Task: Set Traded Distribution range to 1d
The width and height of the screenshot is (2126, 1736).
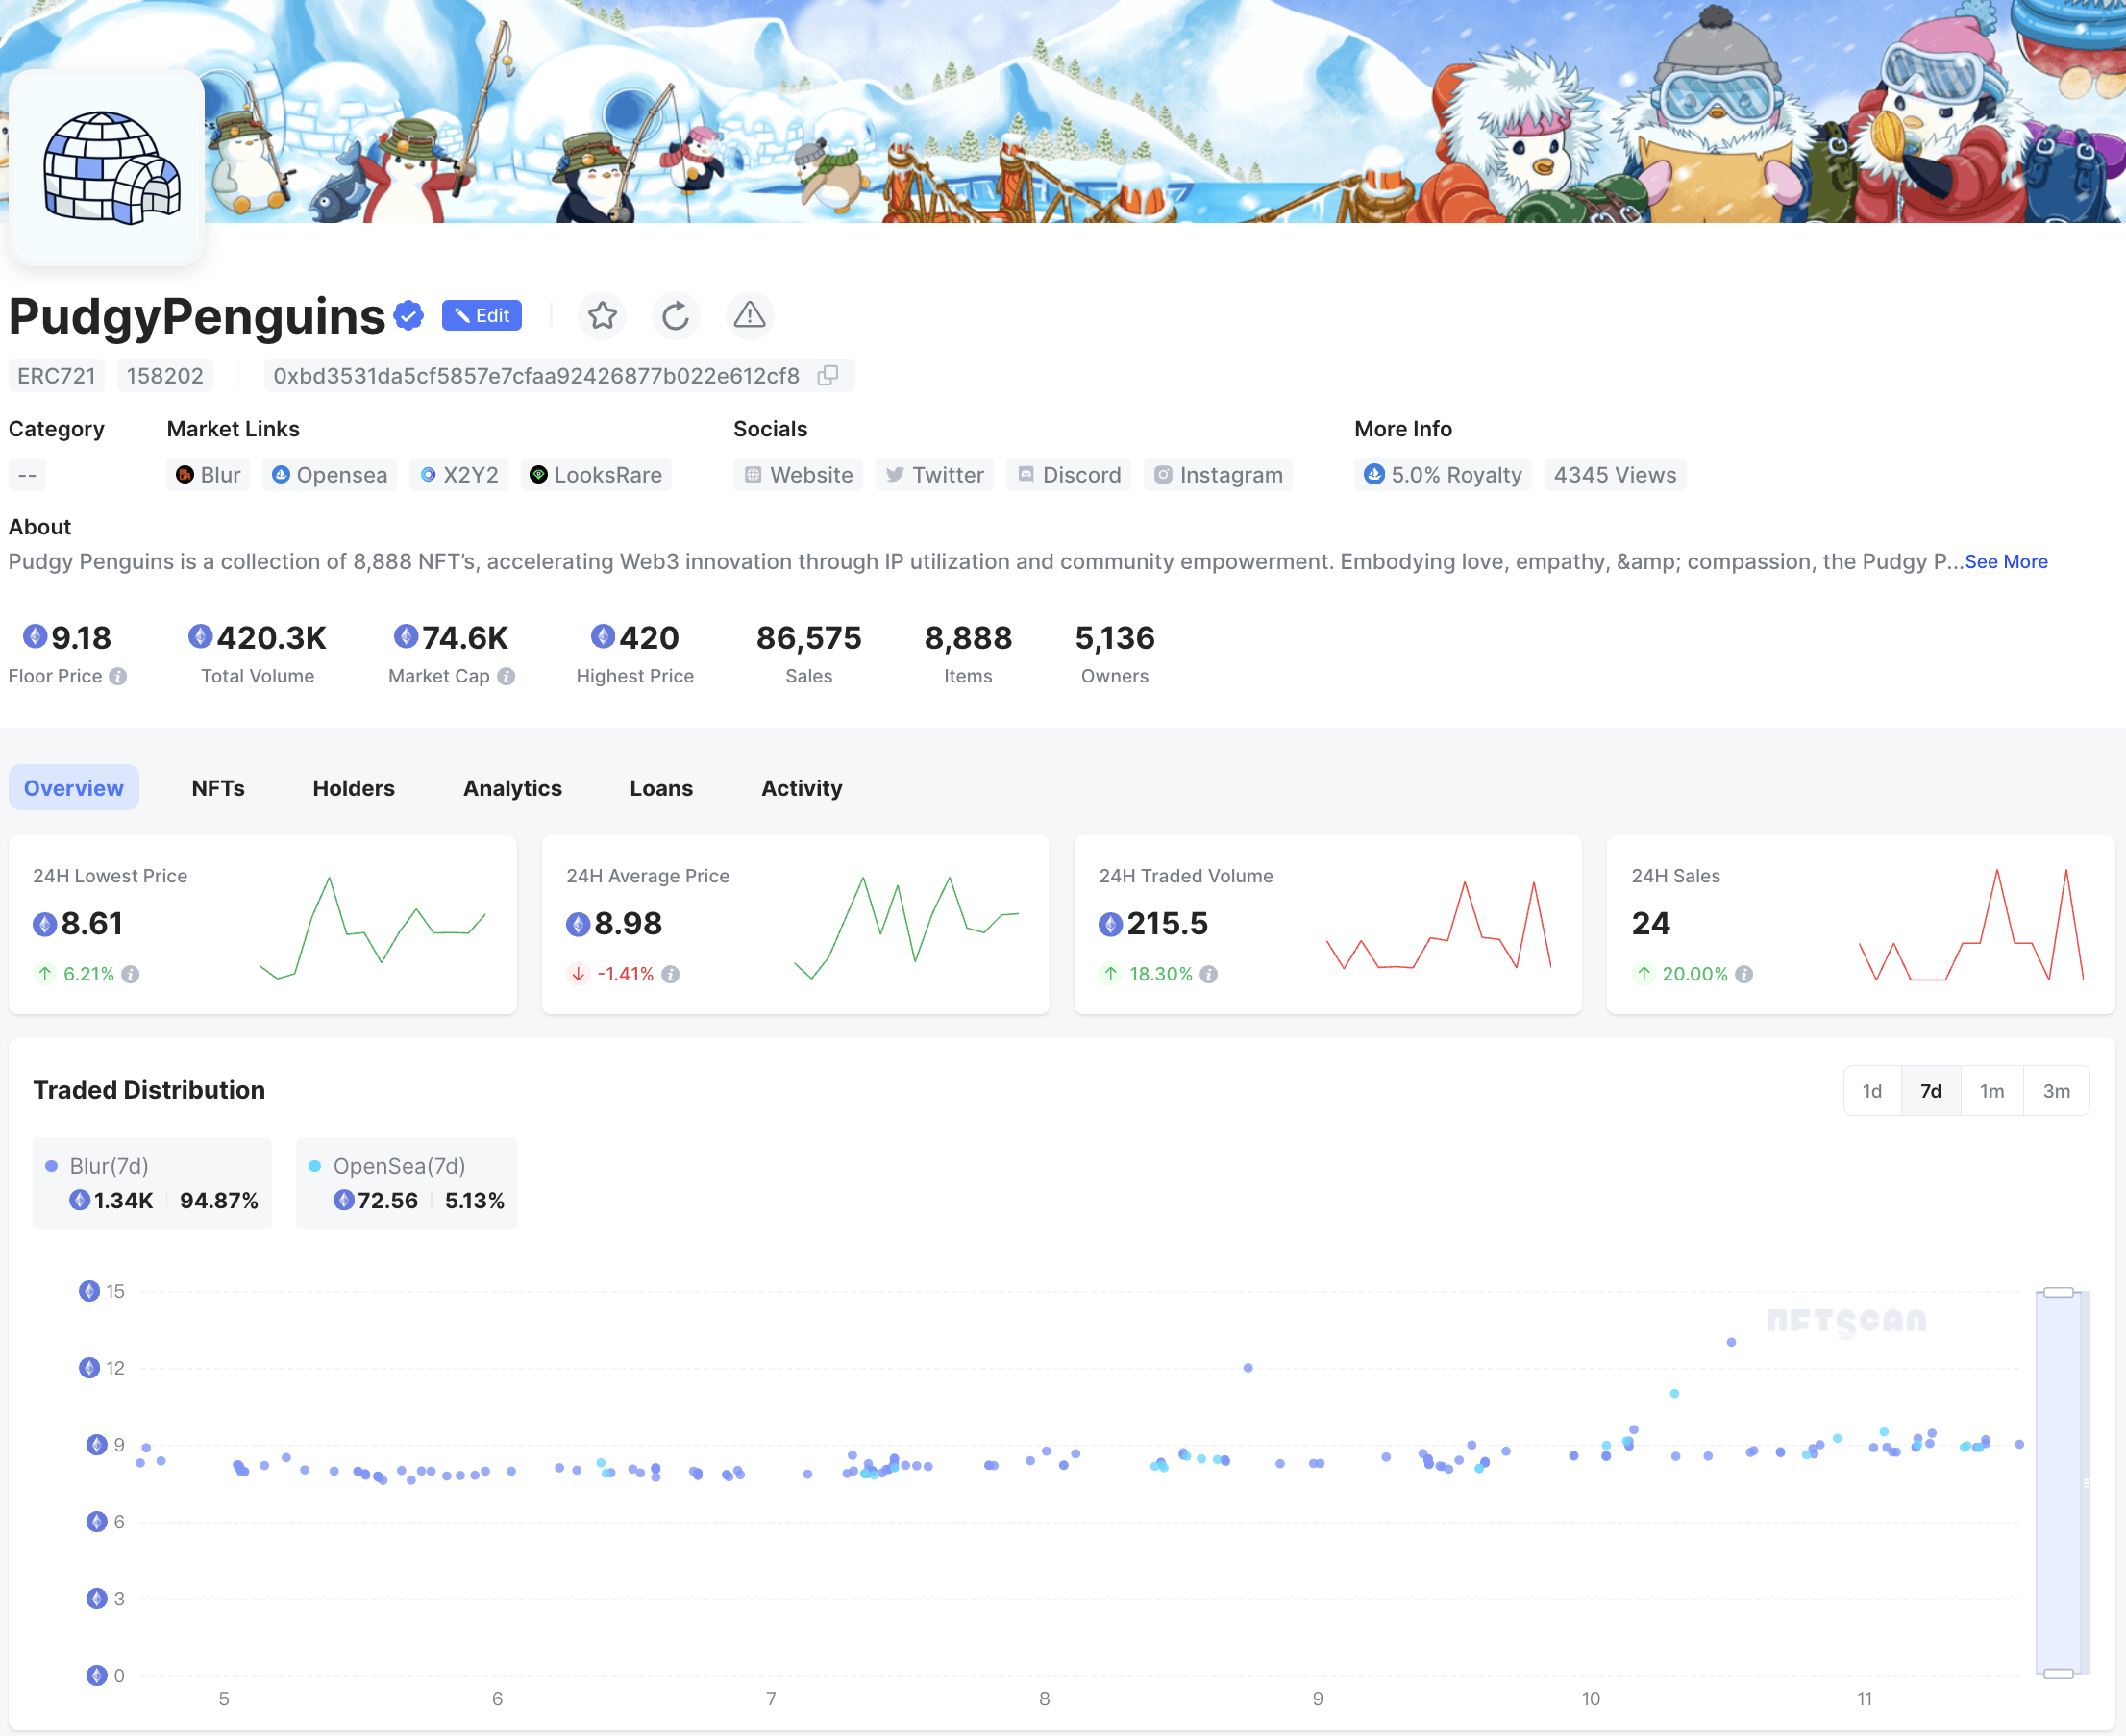Action: coord(1872,1092)
